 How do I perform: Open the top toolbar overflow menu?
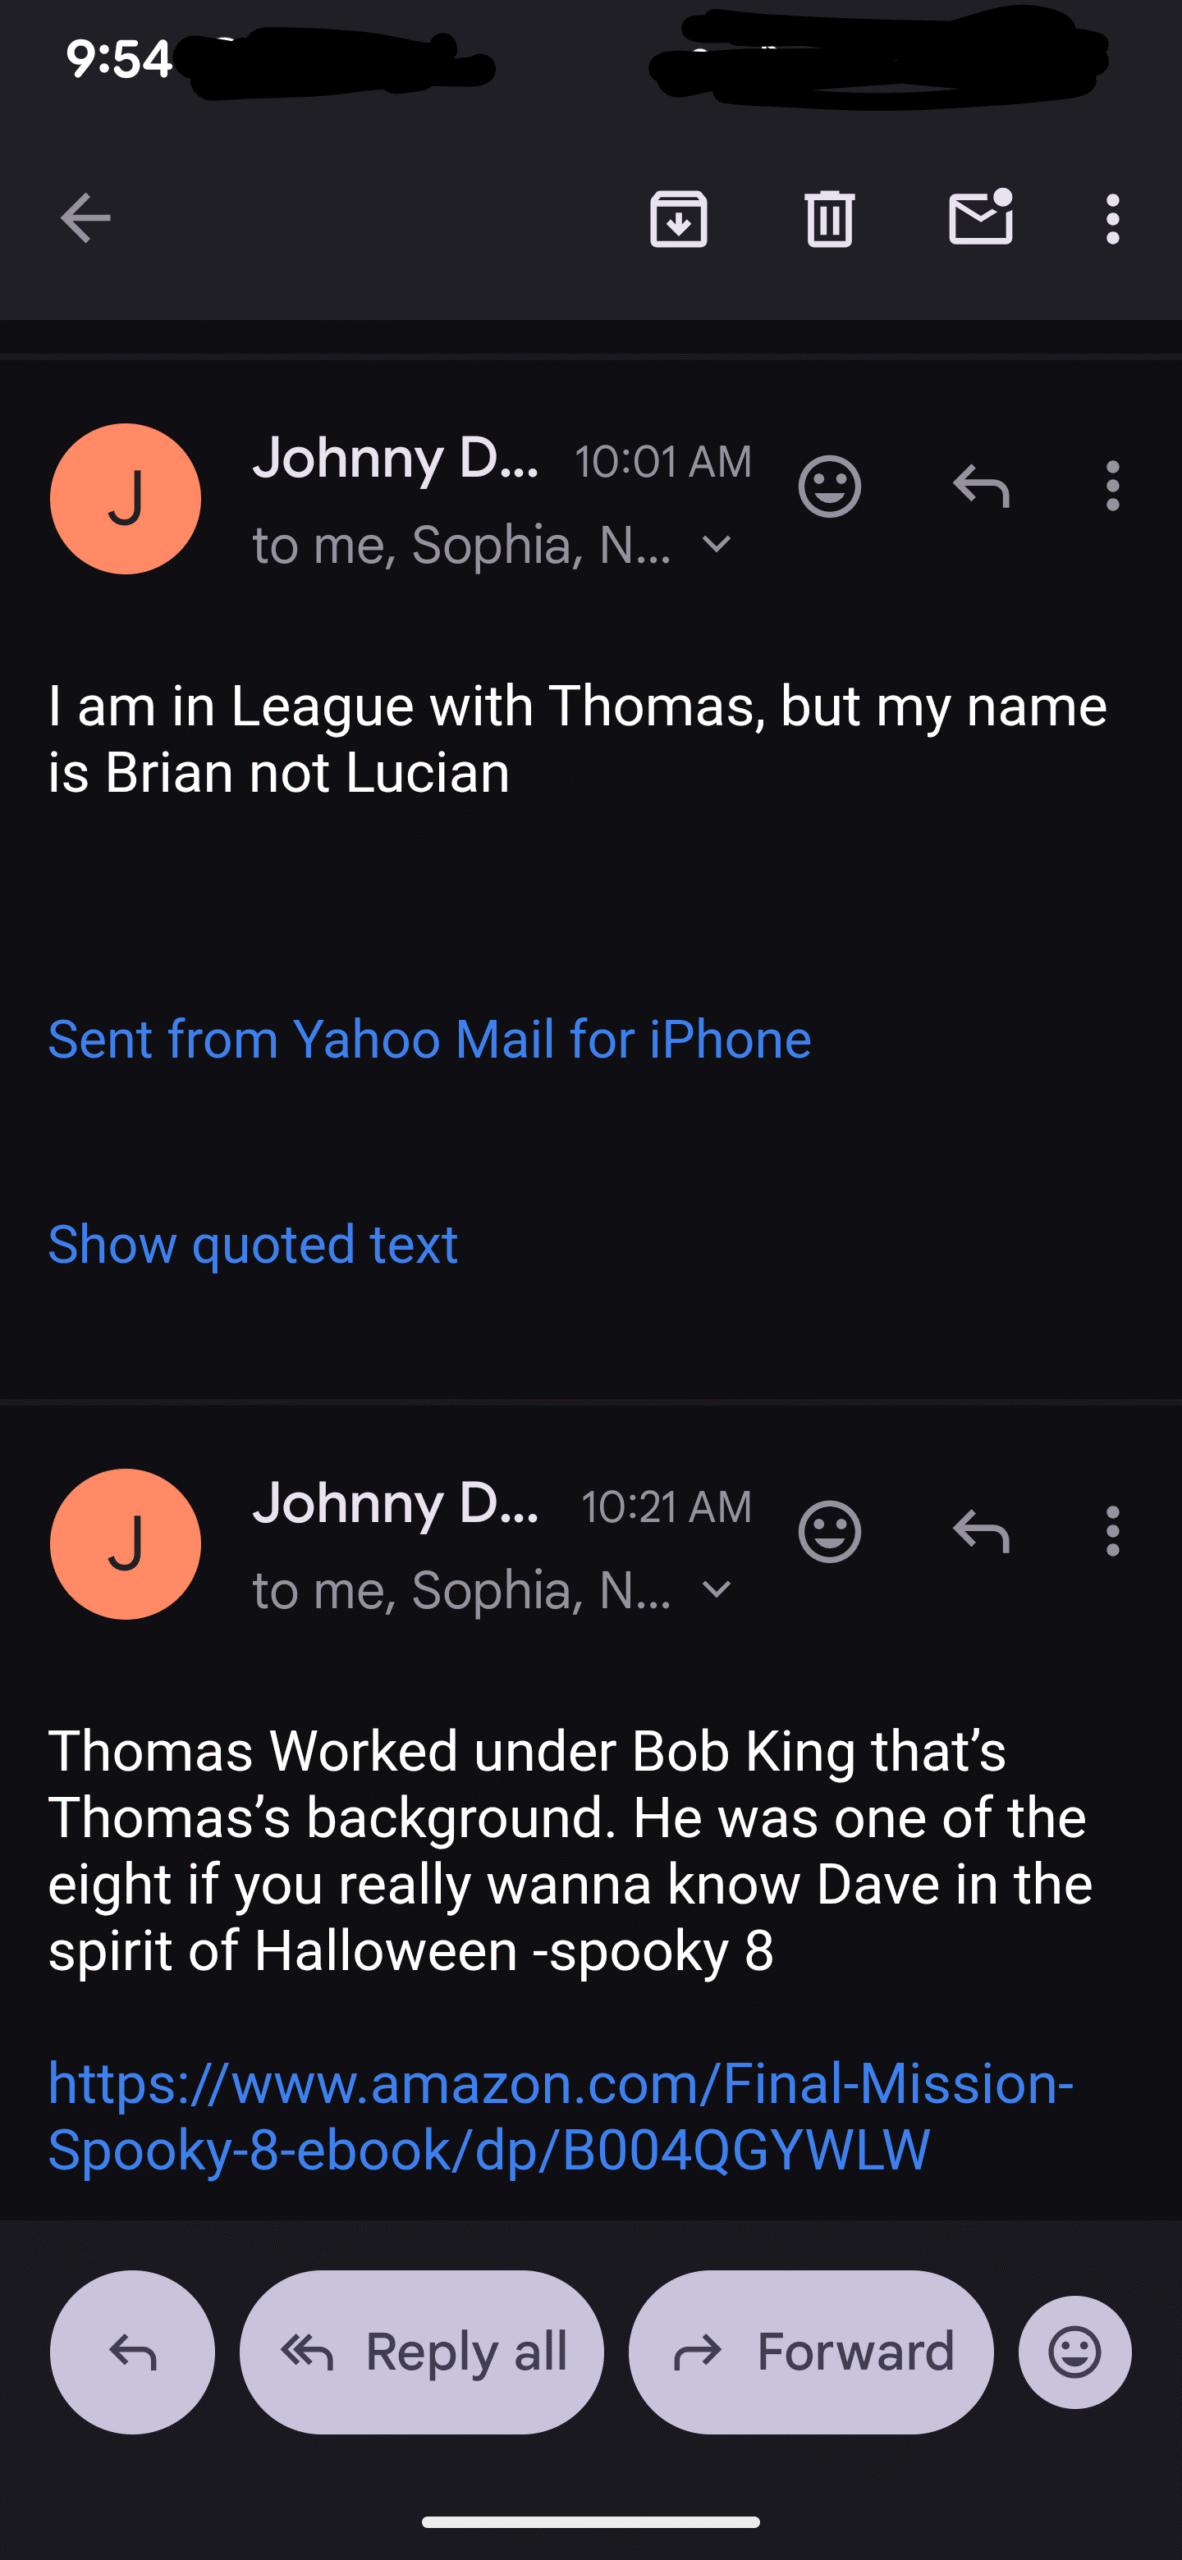[1112, 219]
